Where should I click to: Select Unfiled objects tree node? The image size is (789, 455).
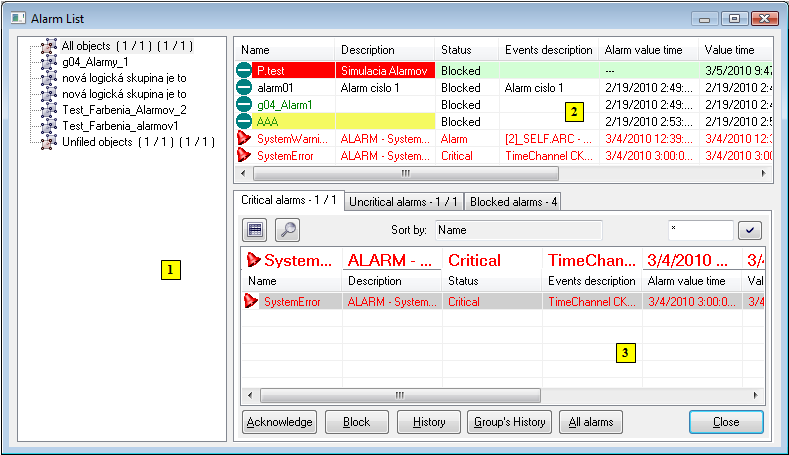click(137, 142)
